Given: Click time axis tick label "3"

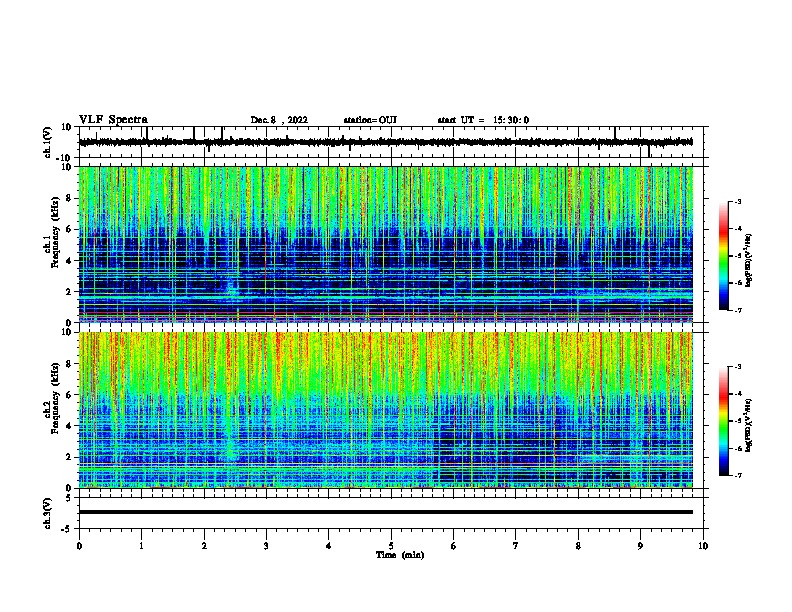Looking at the screenshot, I should tap(266, 546).
